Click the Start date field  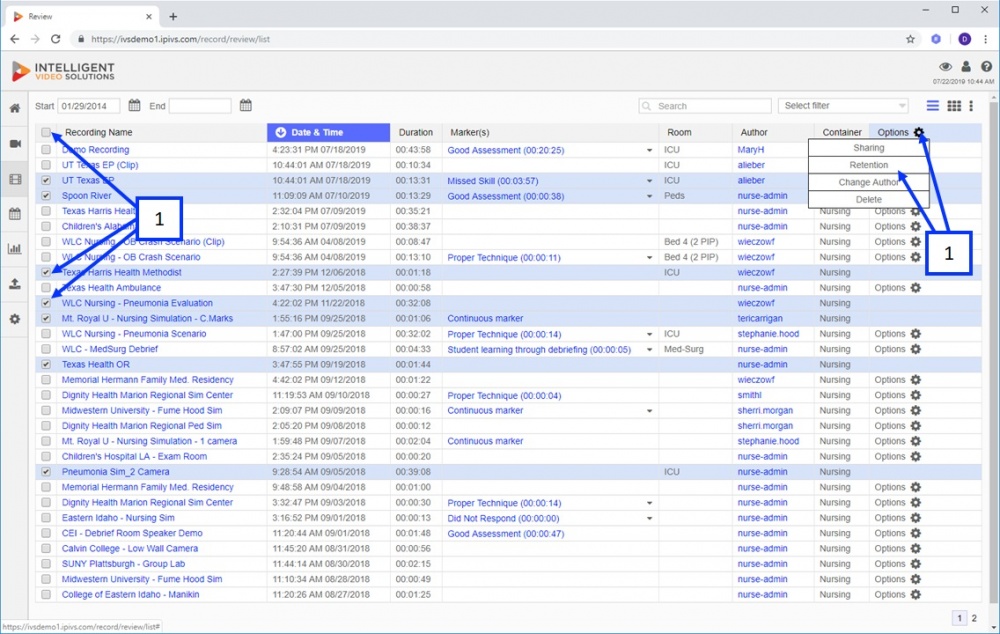pos(89,106)
